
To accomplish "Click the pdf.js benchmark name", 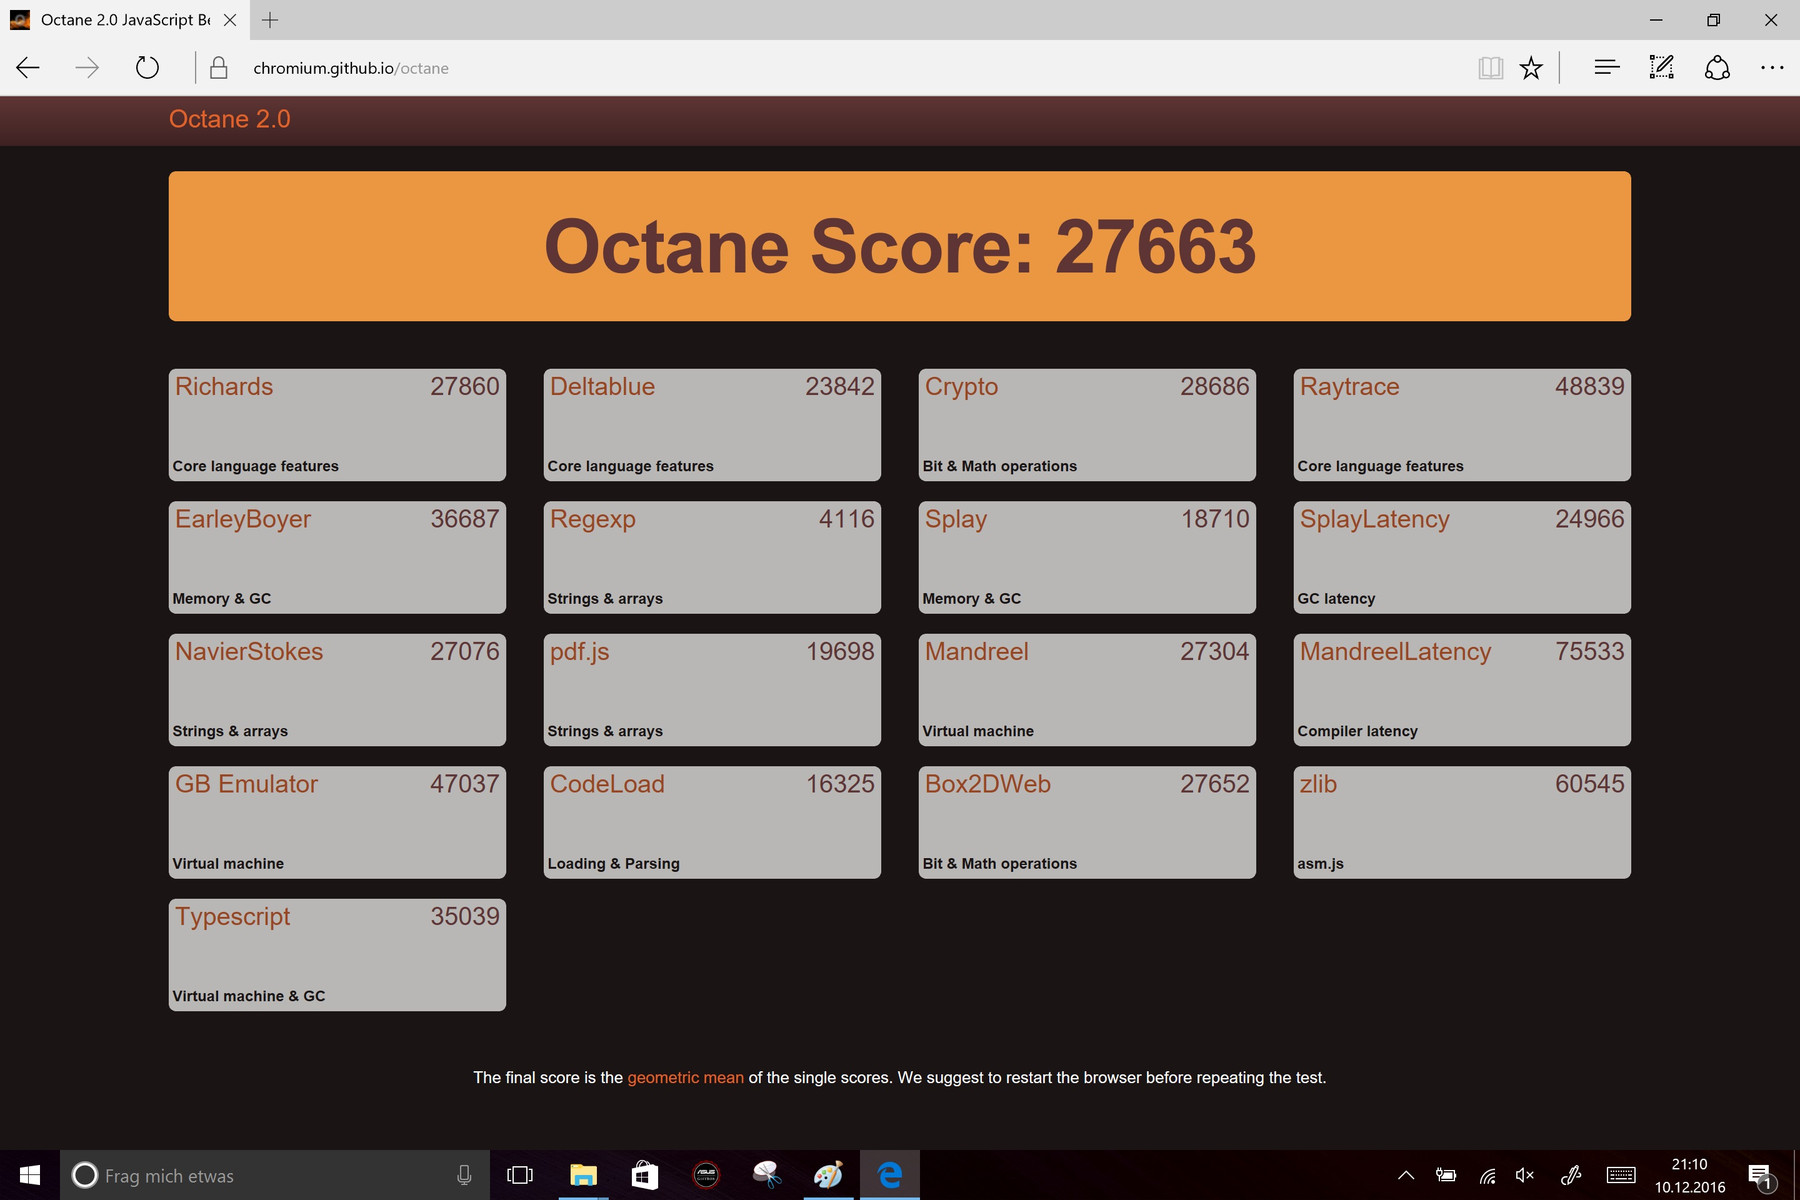I will tap(580, 652).
